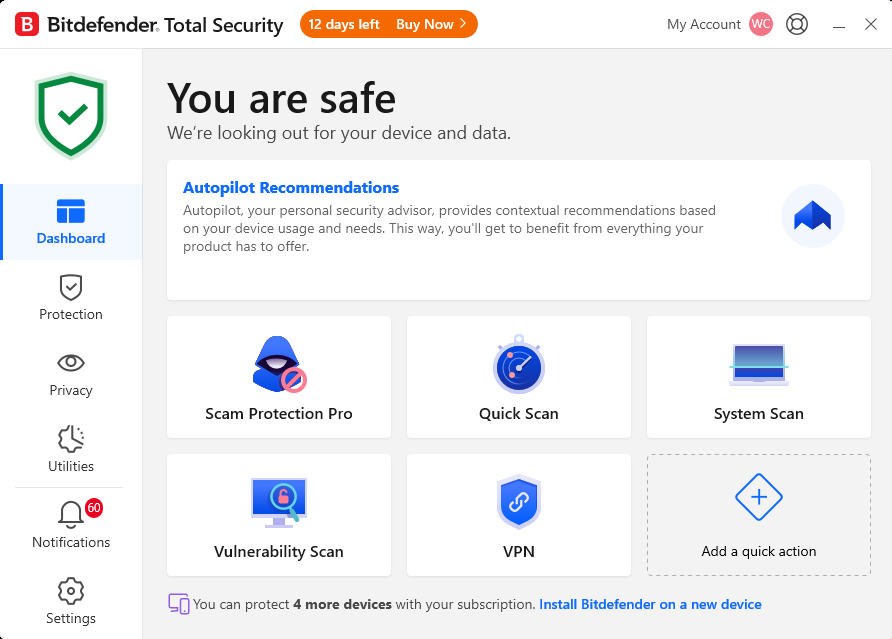892x639 pixels.
Task: Go to the Utilities section
Action: pos(71,449)
